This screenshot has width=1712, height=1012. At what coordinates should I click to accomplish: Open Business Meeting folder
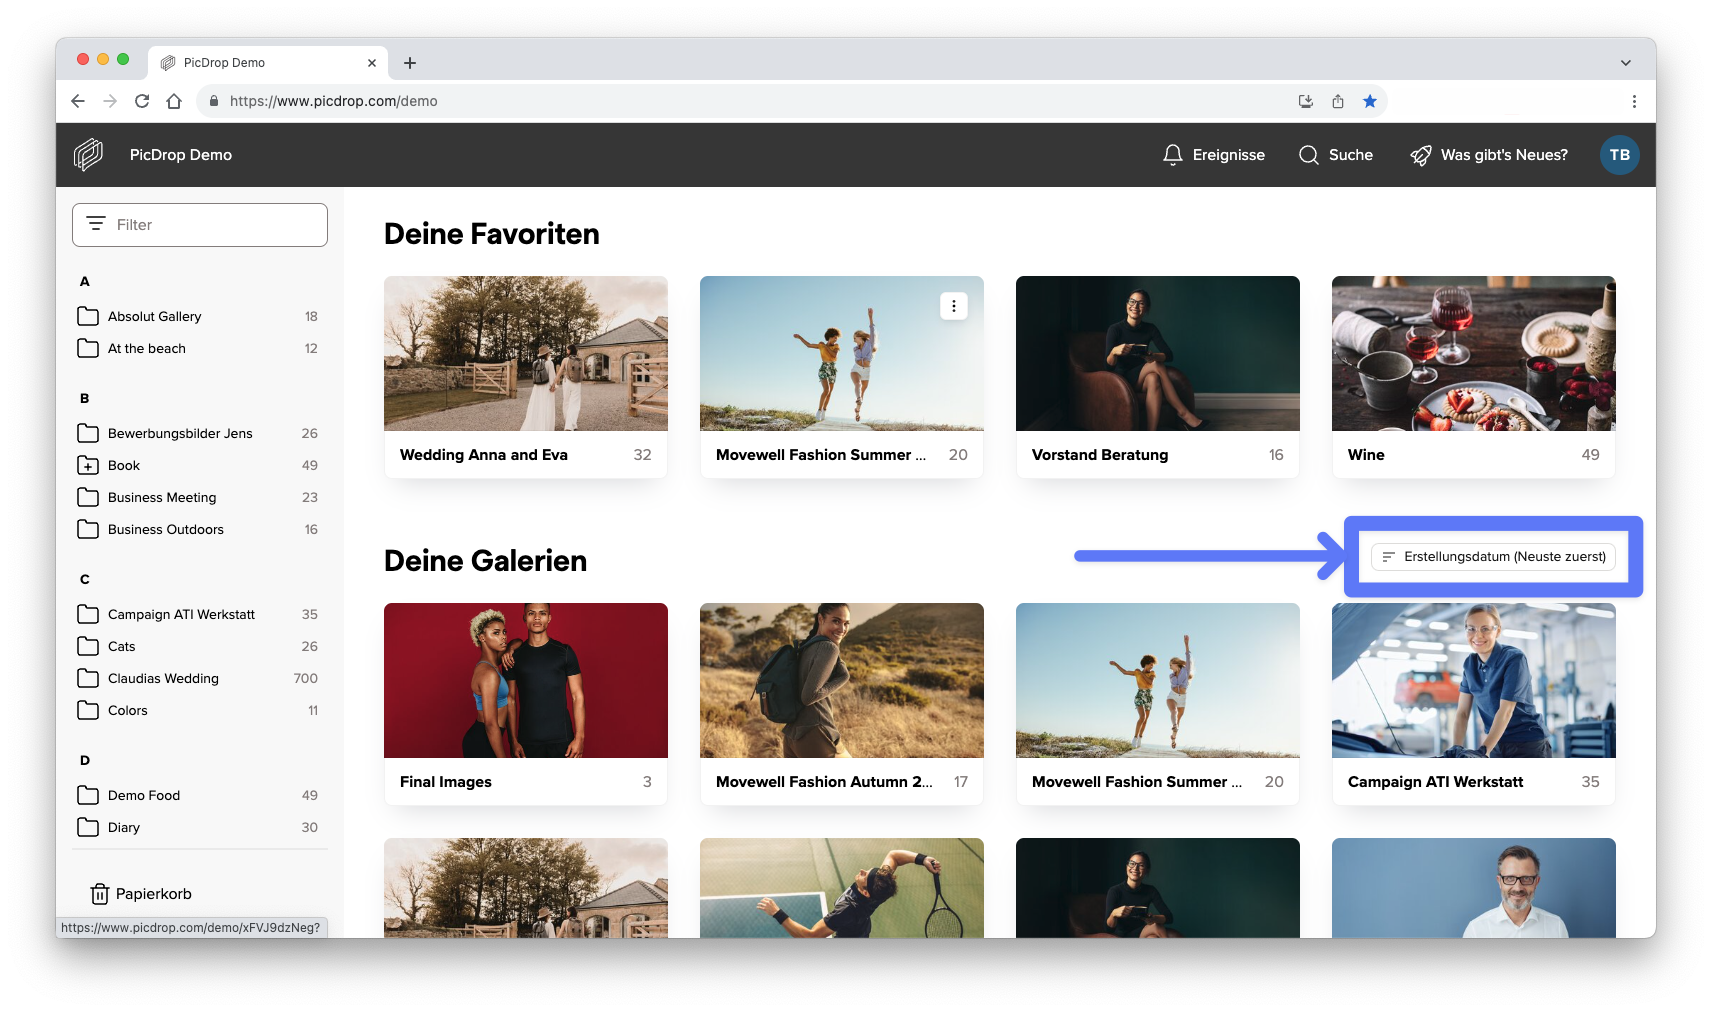198,497
